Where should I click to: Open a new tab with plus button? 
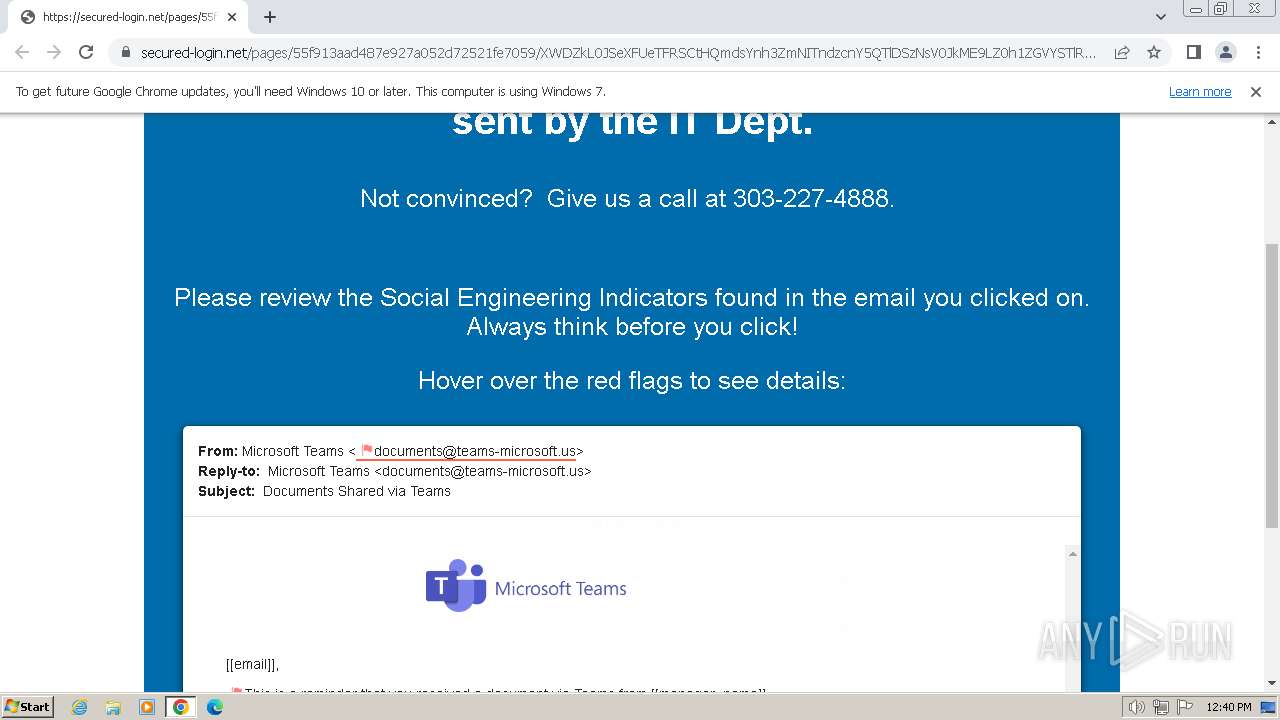(270, 17)
